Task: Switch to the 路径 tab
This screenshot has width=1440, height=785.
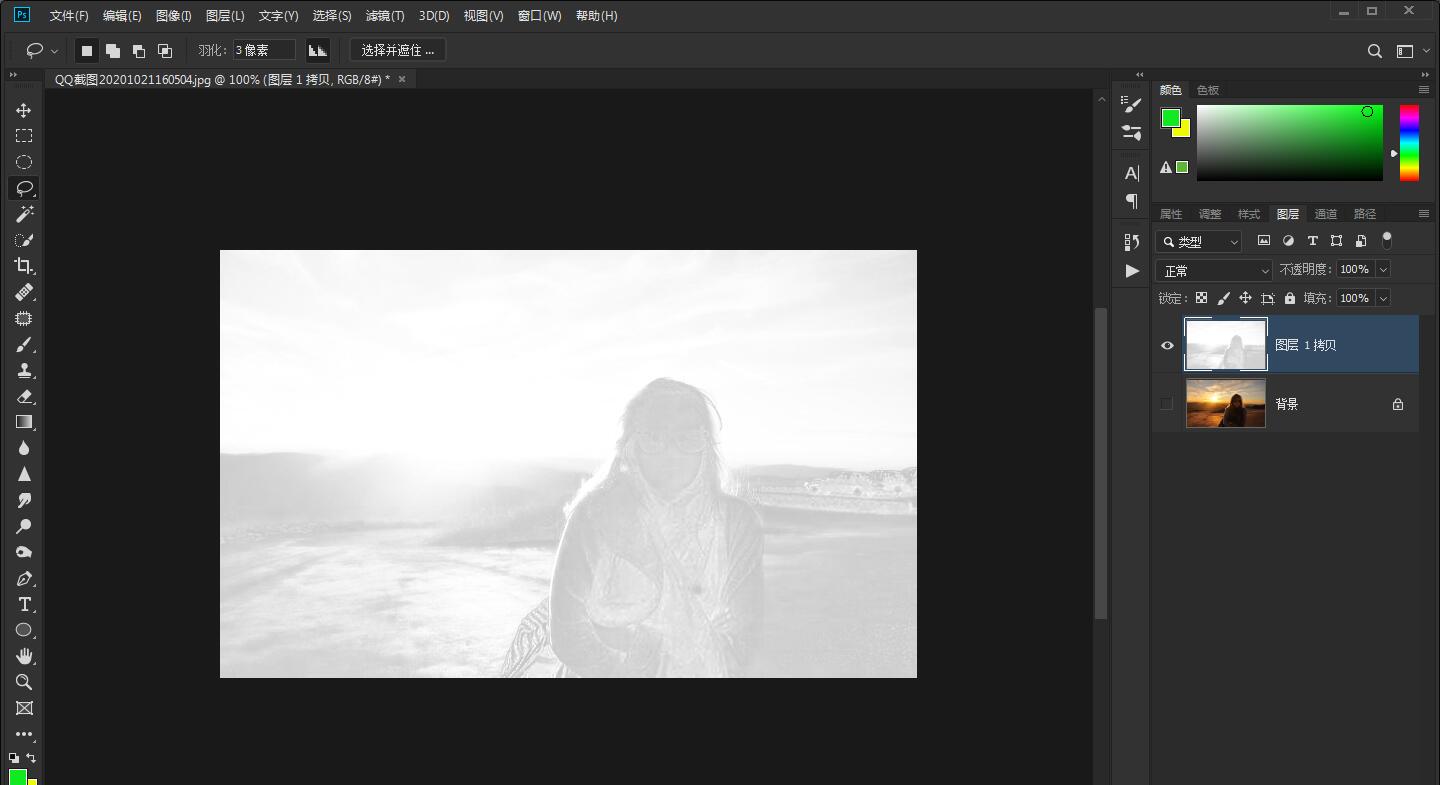Action: [1365, 214]
